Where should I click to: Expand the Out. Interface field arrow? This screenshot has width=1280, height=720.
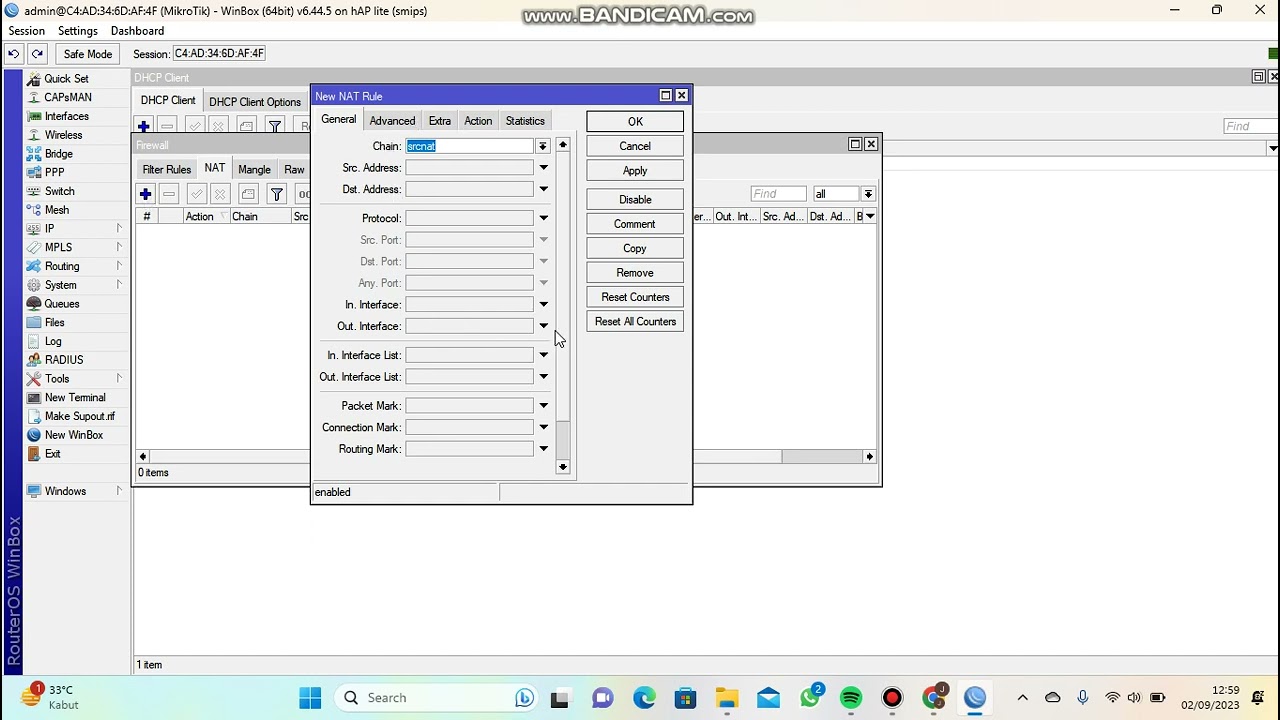[x=543, y=326]
